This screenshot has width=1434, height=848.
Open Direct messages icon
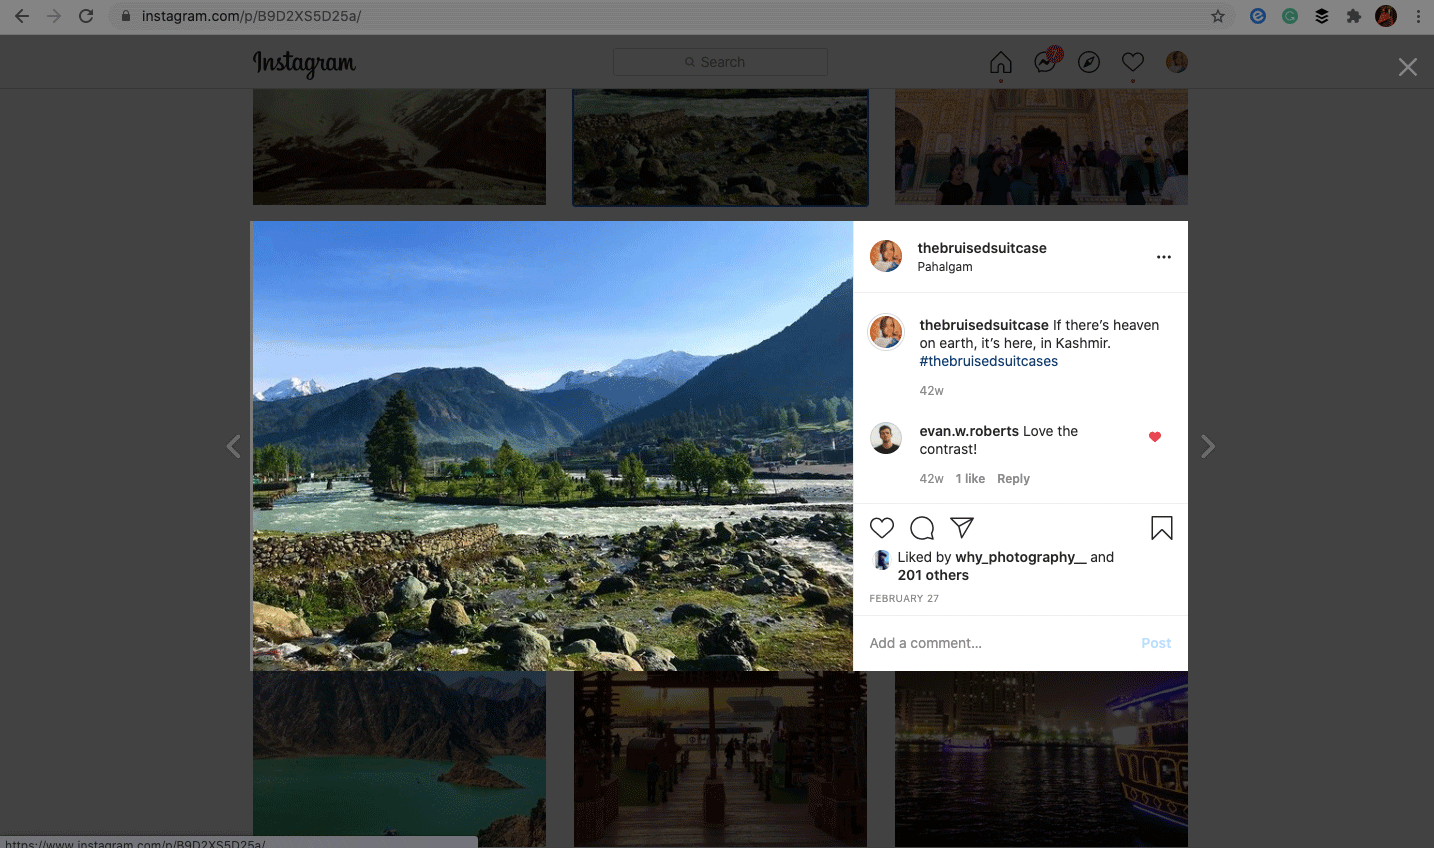[x=1046, y=61]
